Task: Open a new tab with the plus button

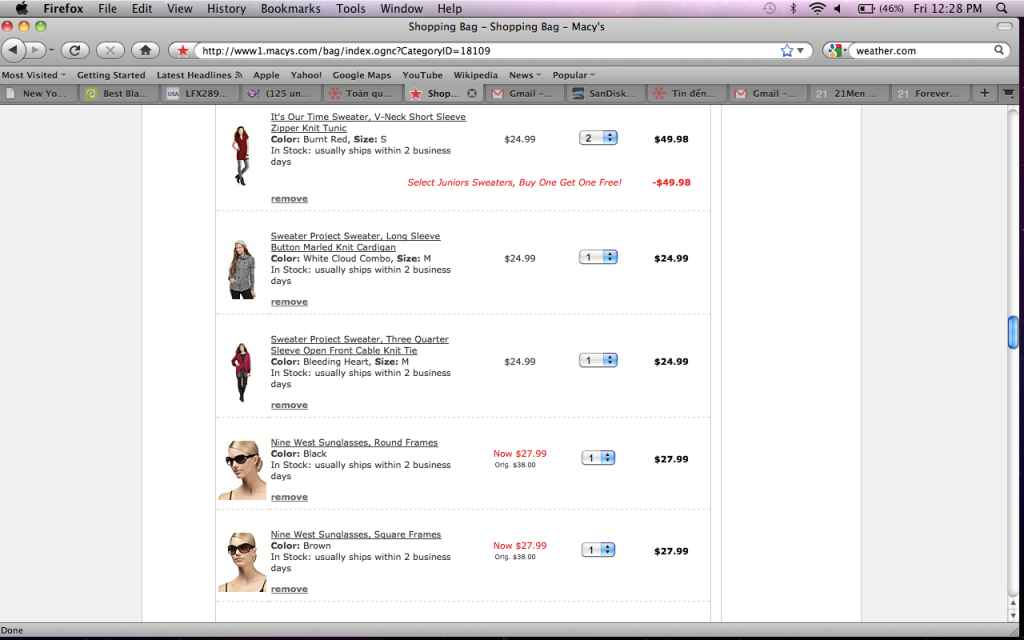Action: [x=985, y=93]
